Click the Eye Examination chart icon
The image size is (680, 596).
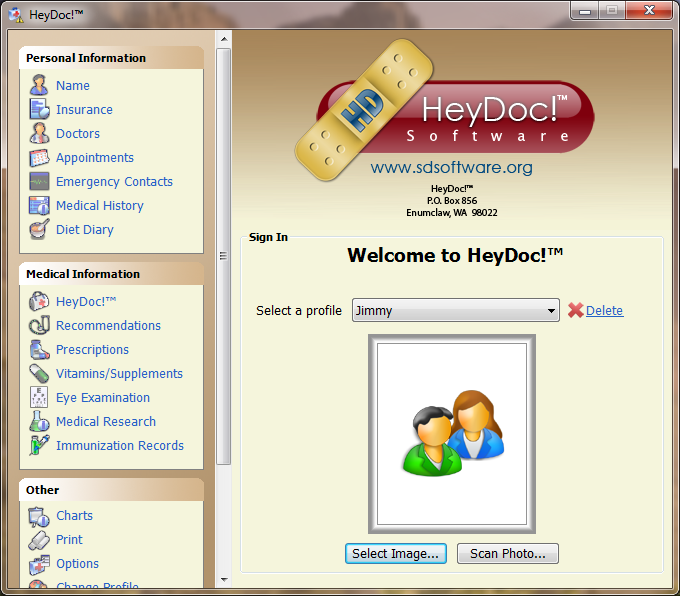pyautogui.click(x=39, y=397)
